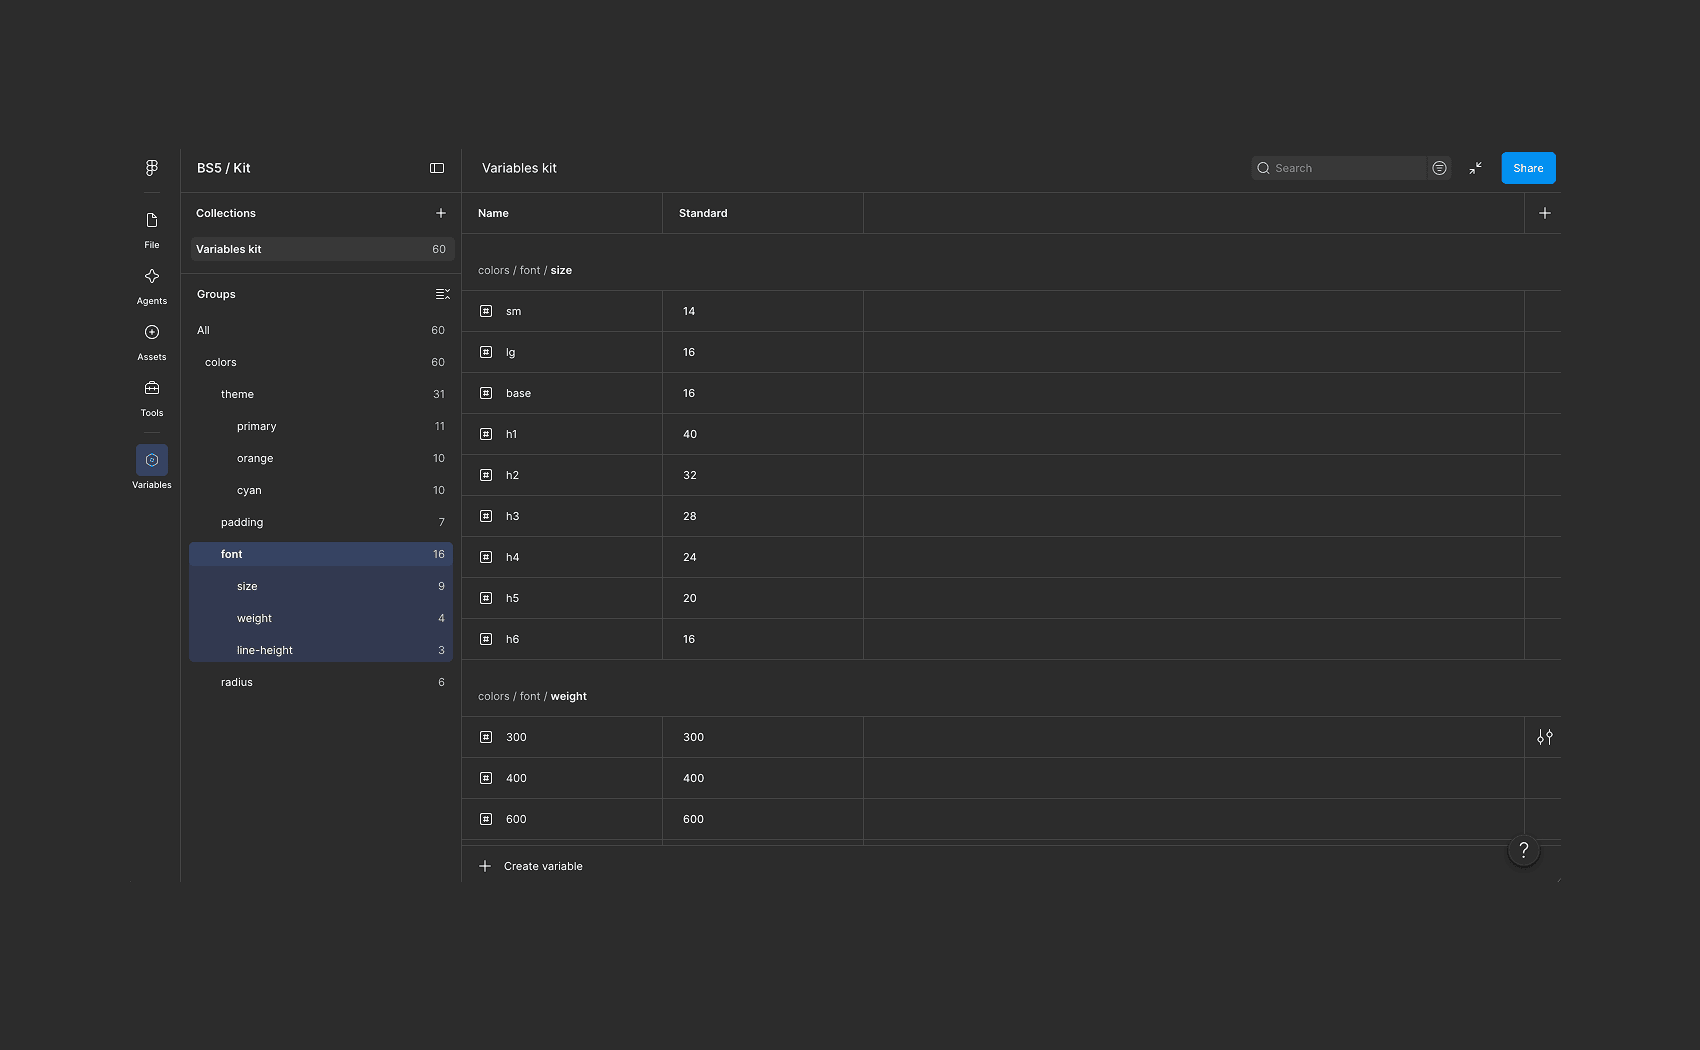Select the size subgroup
The width and height of the screenshot is (1700, 1050).
tap(321, 586)
